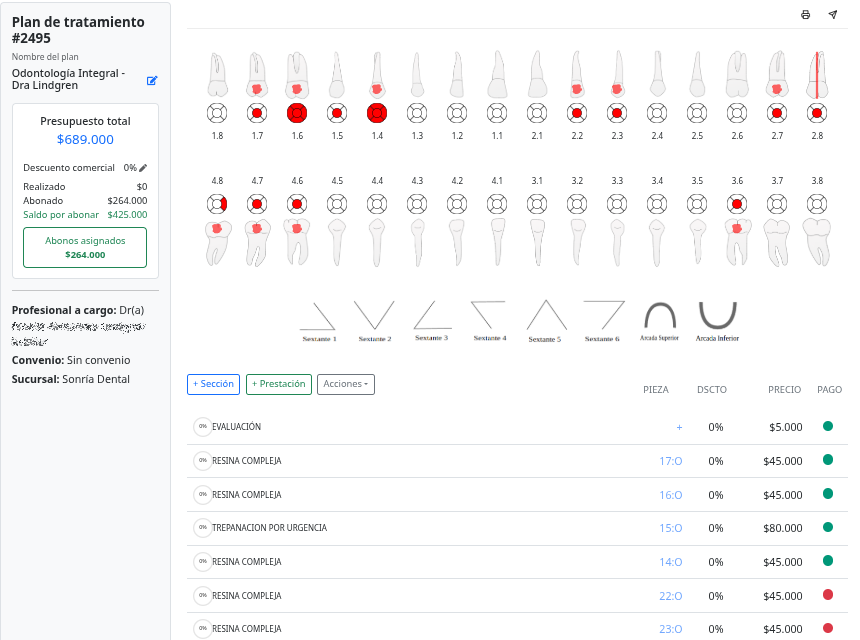Click the + Sección button
Image resolution: width=860 pixels, height=640 pixels.
pyautogui.click(x=213, y=384)
